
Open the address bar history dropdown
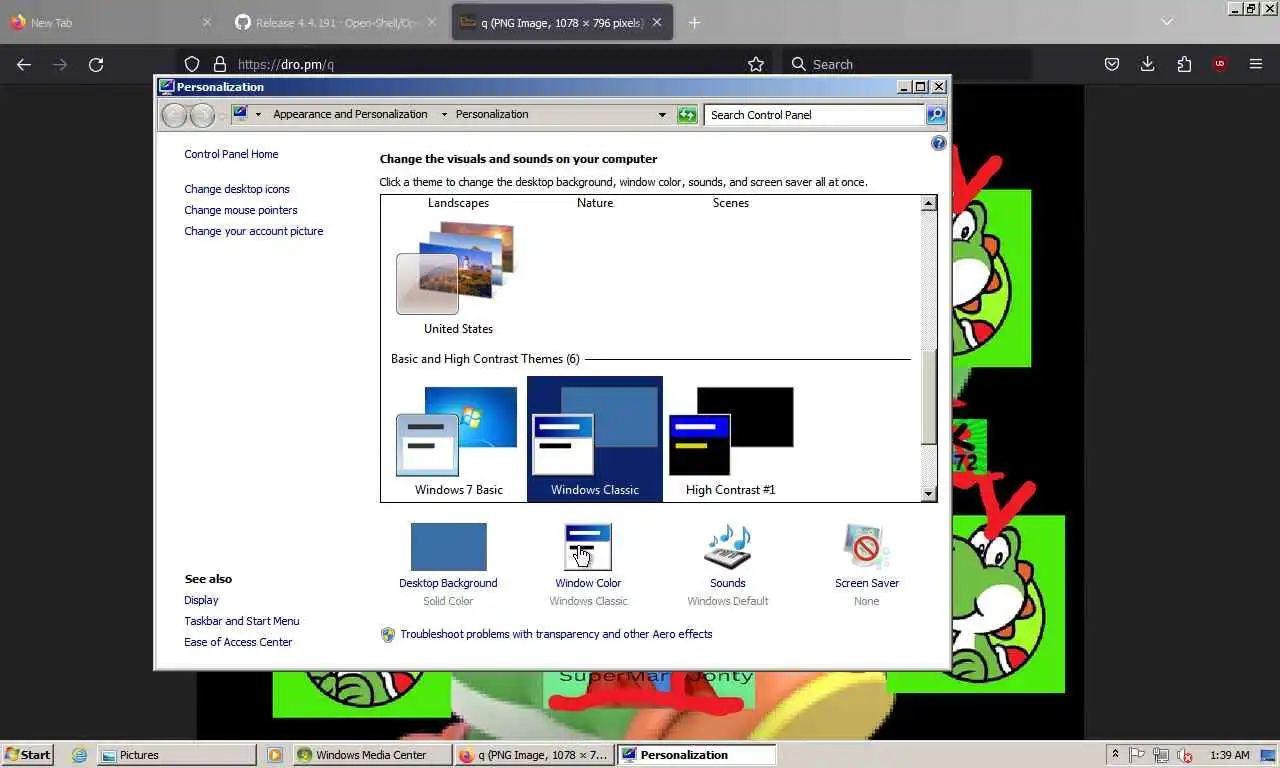(662, 115)
